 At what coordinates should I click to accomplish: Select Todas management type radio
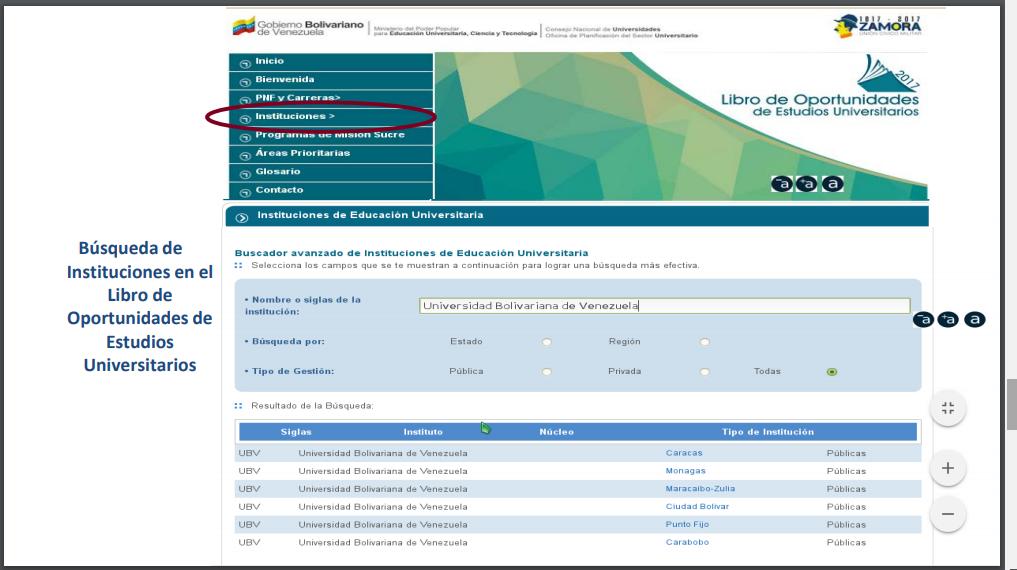(832, 372)
